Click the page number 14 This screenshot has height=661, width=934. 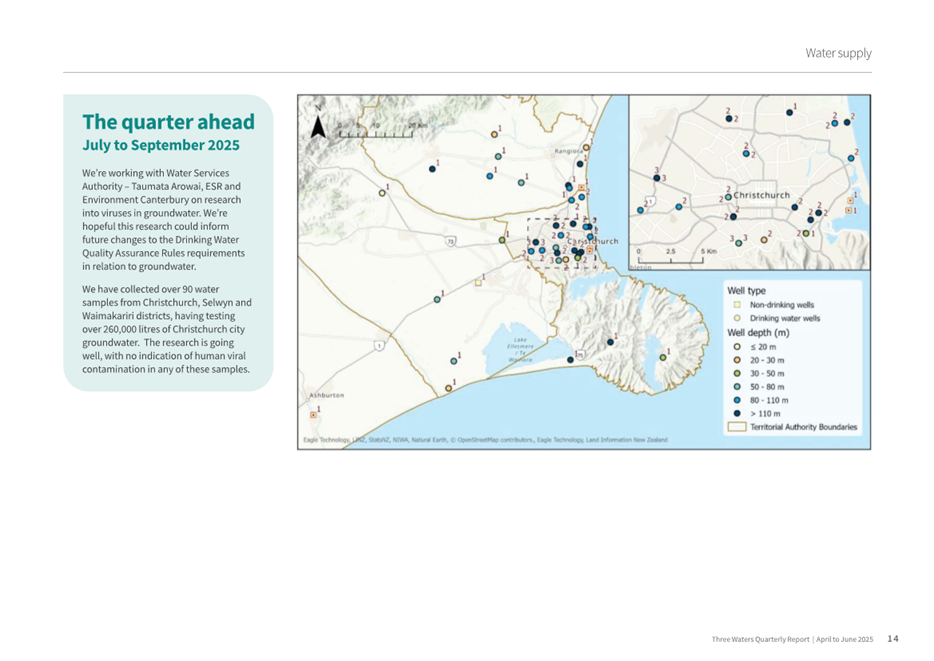(x=892, y=638)
